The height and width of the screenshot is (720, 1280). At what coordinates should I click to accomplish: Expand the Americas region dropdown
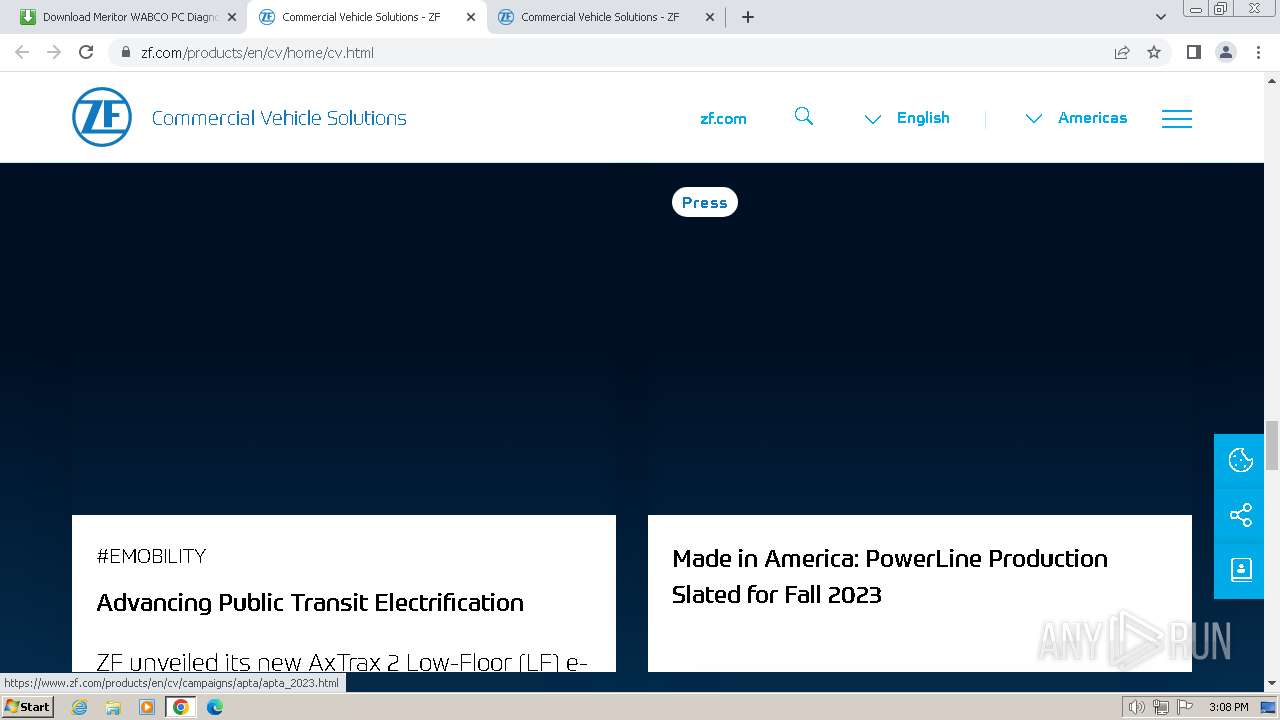[x=1076, y=118]
